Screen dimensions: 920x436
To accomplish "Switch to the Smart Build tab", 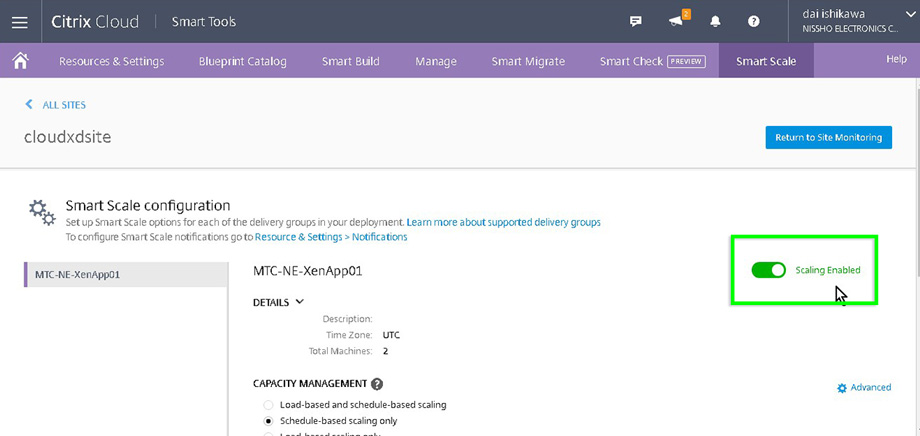I will coord(351,61).
